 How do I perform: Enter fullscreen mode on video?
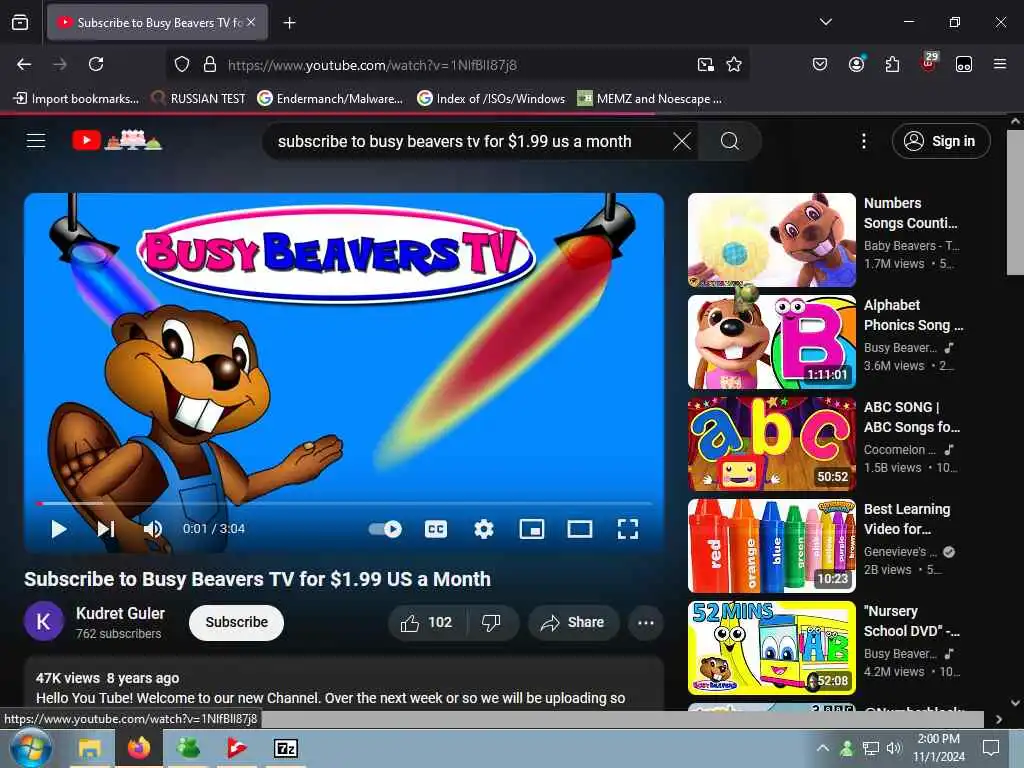click(628, 529)
